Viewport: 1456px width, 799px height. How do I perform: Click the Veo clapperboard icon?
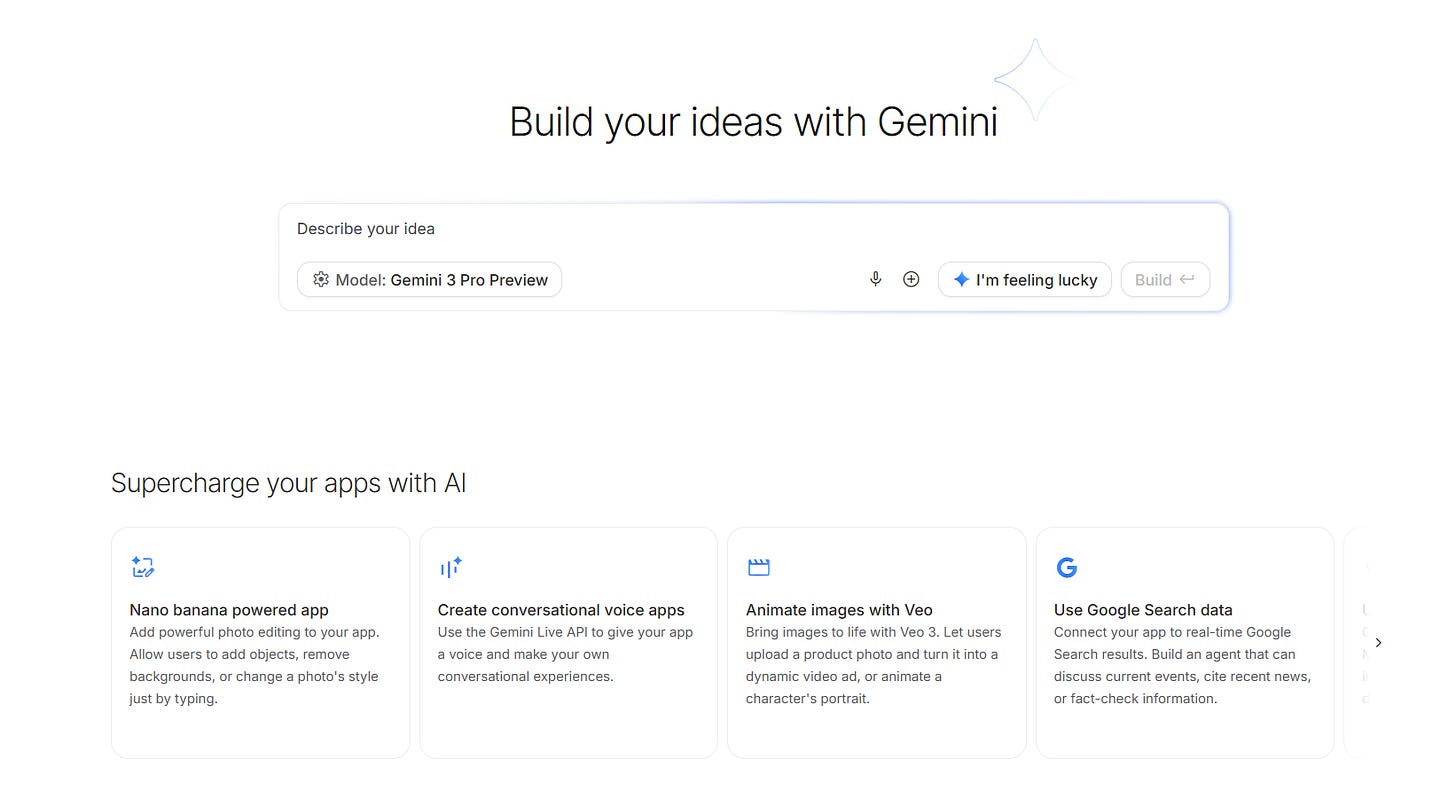[759, 567]
